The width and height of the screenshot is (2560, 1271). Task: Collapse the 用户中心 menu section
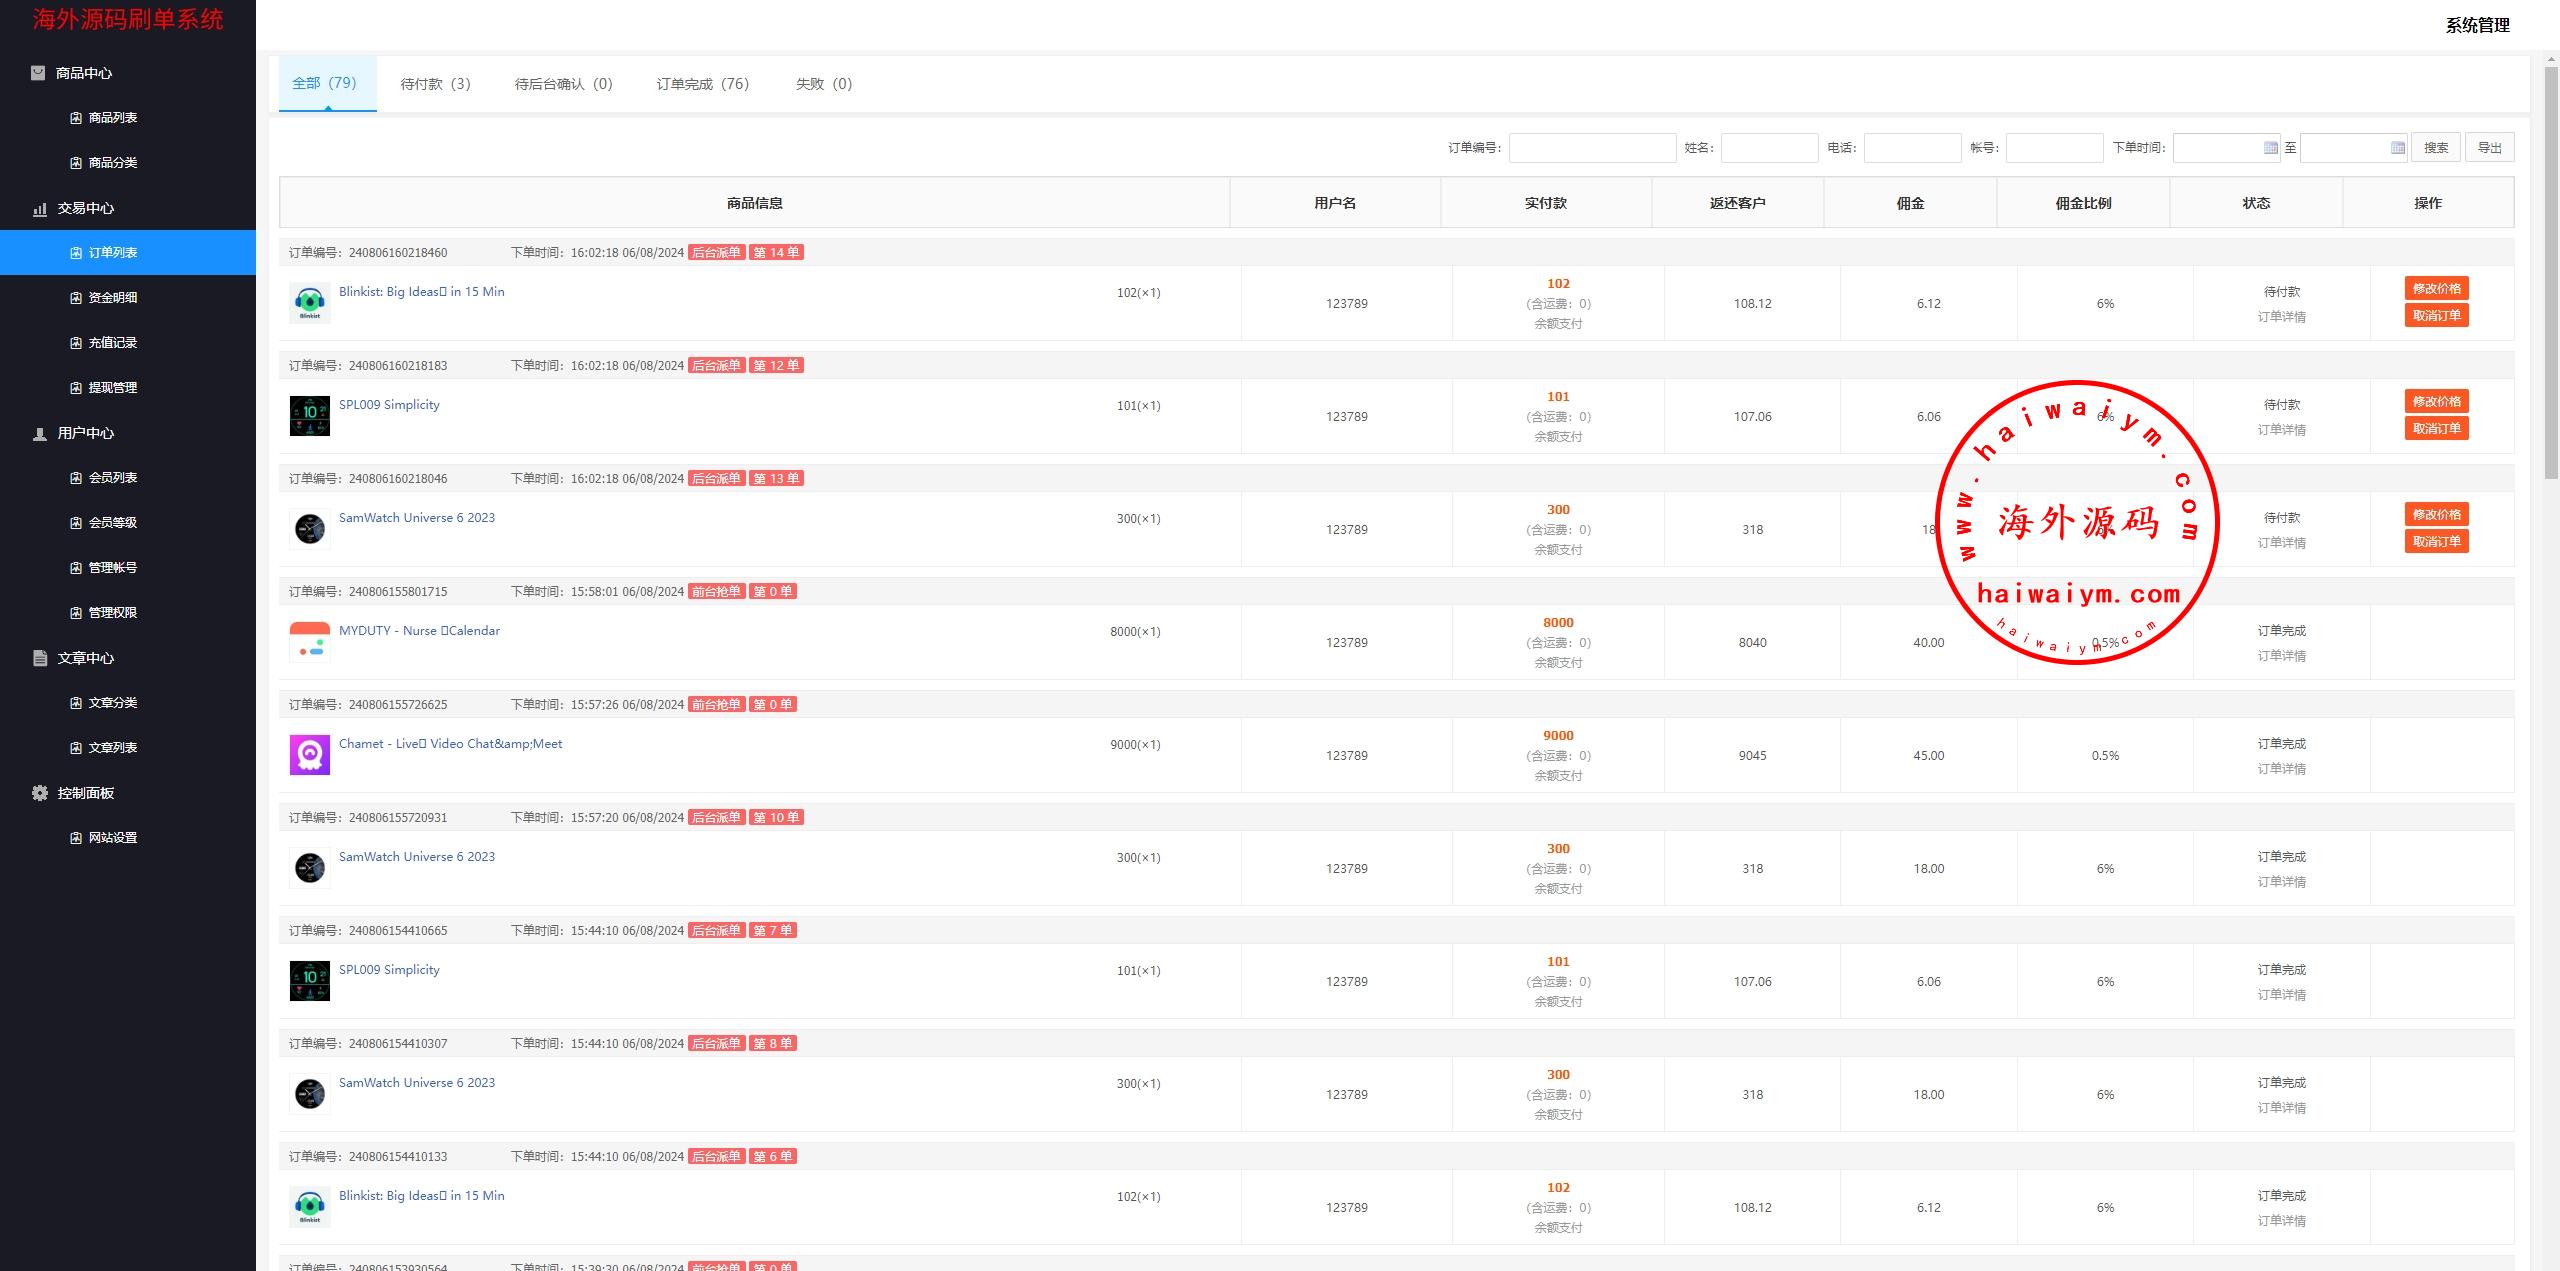(x=86, y=433)
